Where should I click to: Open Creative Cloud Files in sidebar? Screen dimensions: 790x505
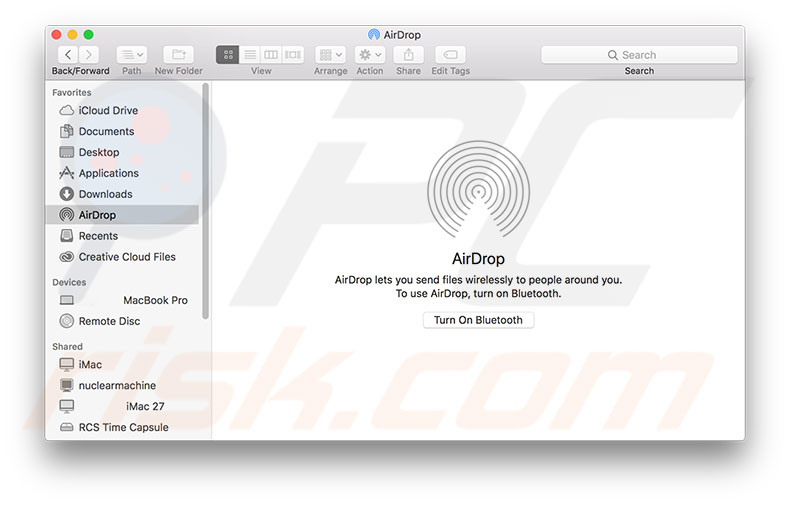coord(122,257)
